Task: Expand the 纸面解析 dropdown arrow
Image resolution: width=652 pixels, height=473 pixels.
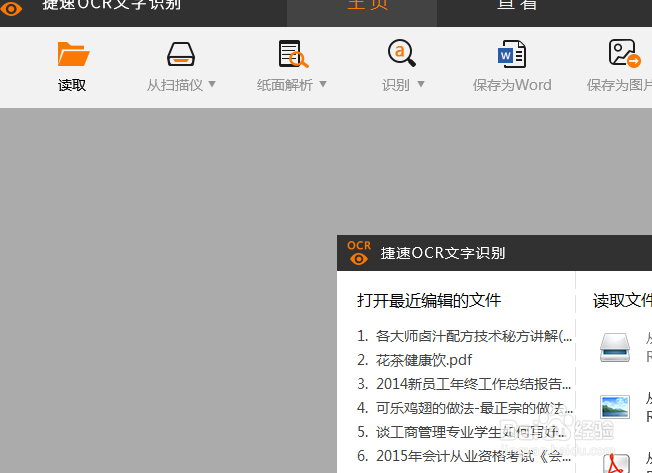Action: click(323, 84)
